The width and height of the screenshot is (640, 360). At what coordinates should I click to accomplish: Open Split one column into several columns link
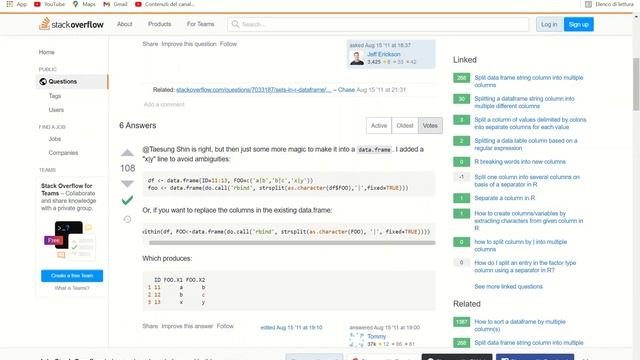pos(527,181)
